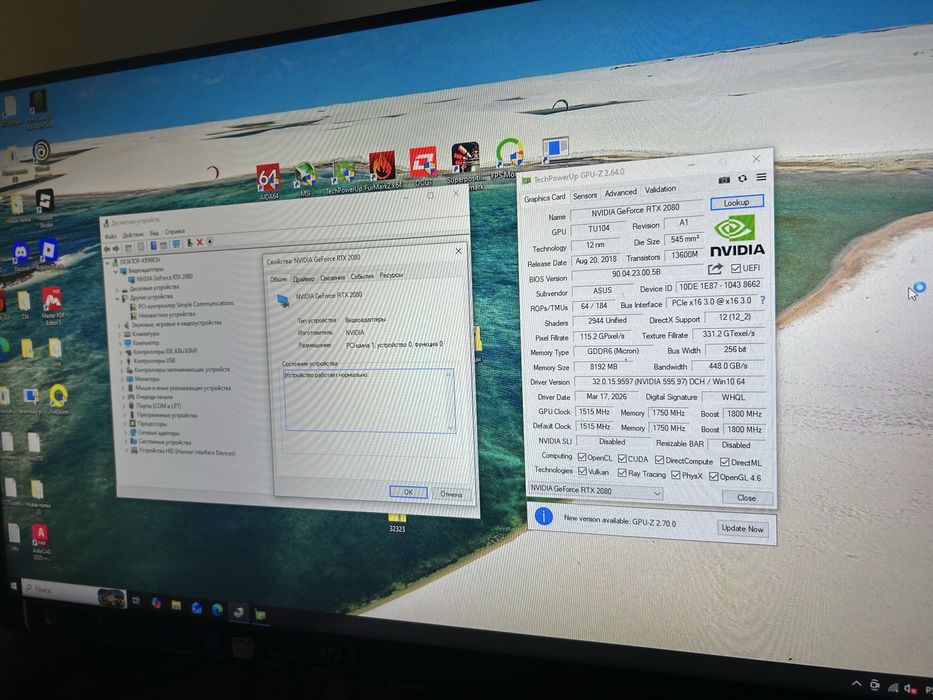933x700 pixels.
Task: Expand the Клавиатуры tree node
Action: (120, 335)
